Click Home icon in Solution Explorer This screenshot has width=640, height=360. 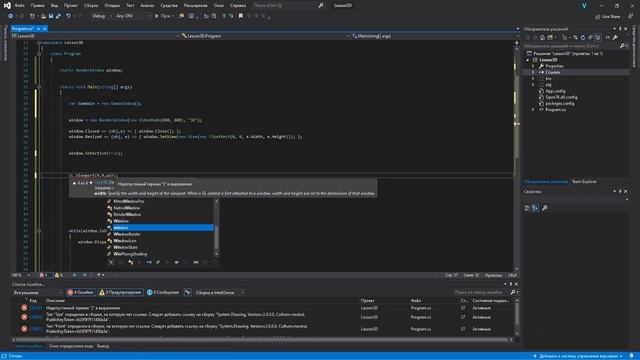pyautogui.click(x=542, y=38)
